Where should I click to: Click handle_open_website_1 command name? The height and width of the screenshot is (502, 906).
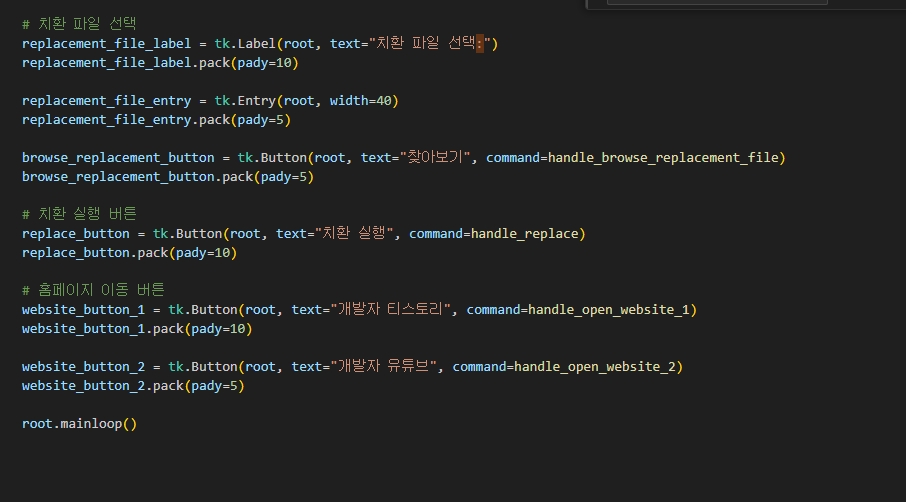(609, 310)
